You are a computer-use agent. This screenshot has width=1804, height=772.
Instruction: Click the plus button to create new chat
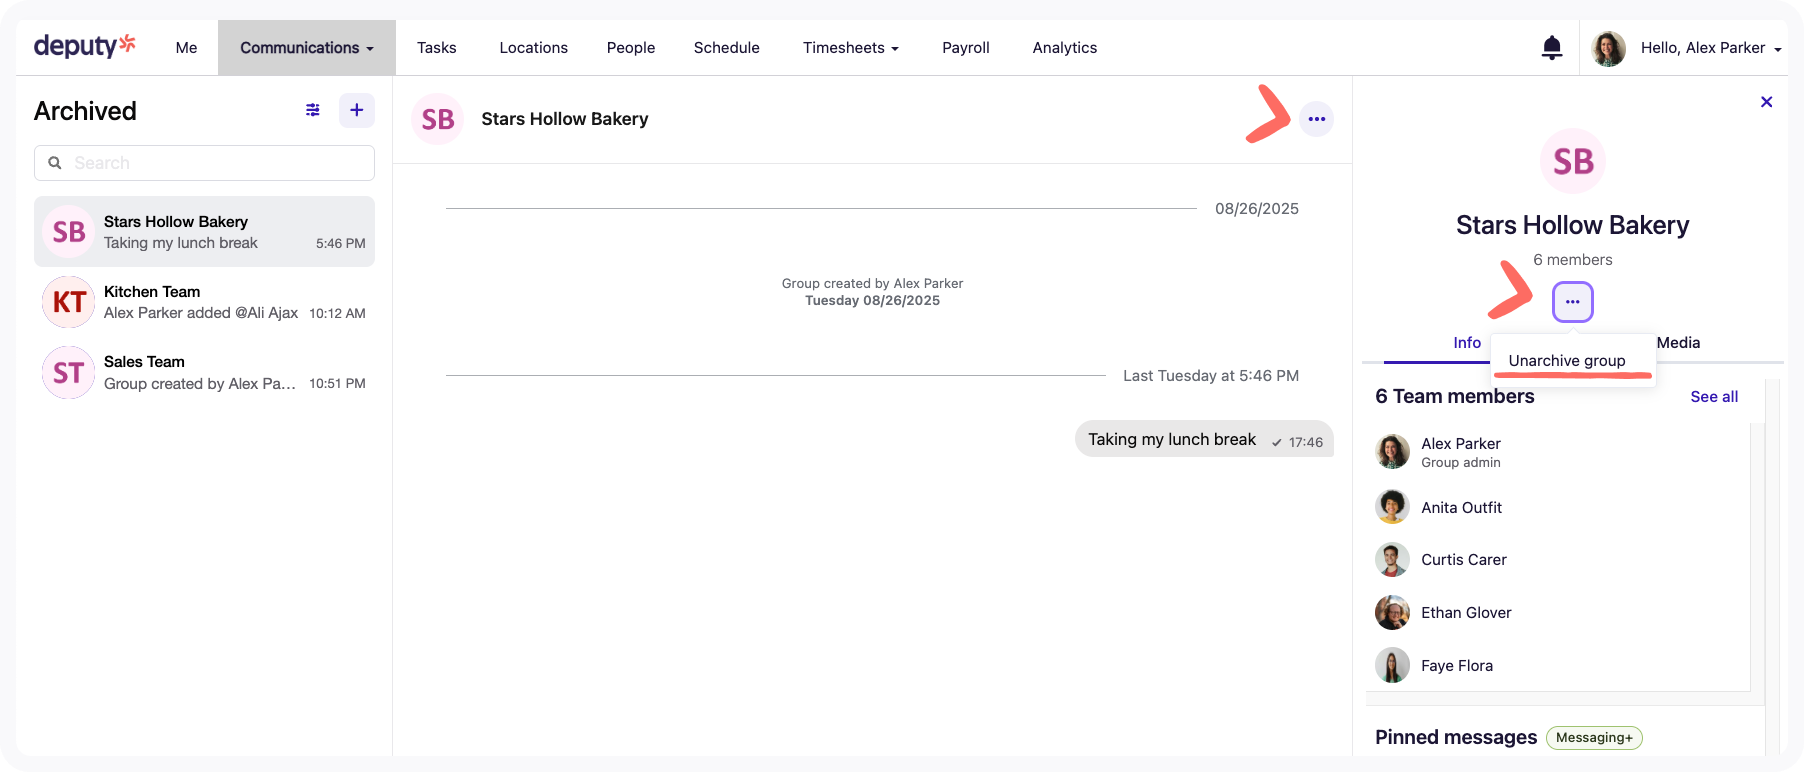pos(357,110)
